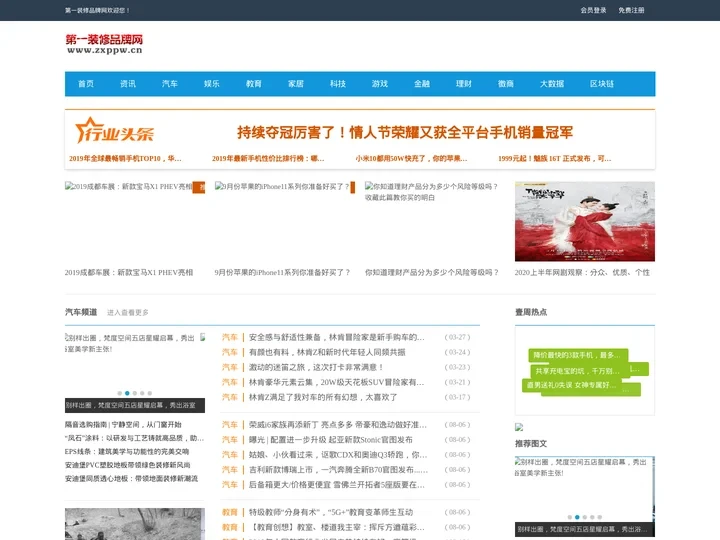
Task: Go to the 首页 nav item
Action: [x=86, y=84]
